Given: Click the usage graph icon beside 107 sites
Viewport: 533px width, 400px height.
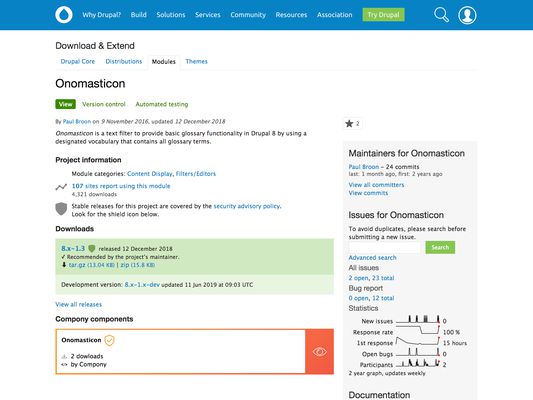Looking at the screenshot, I should coord(61,187).
